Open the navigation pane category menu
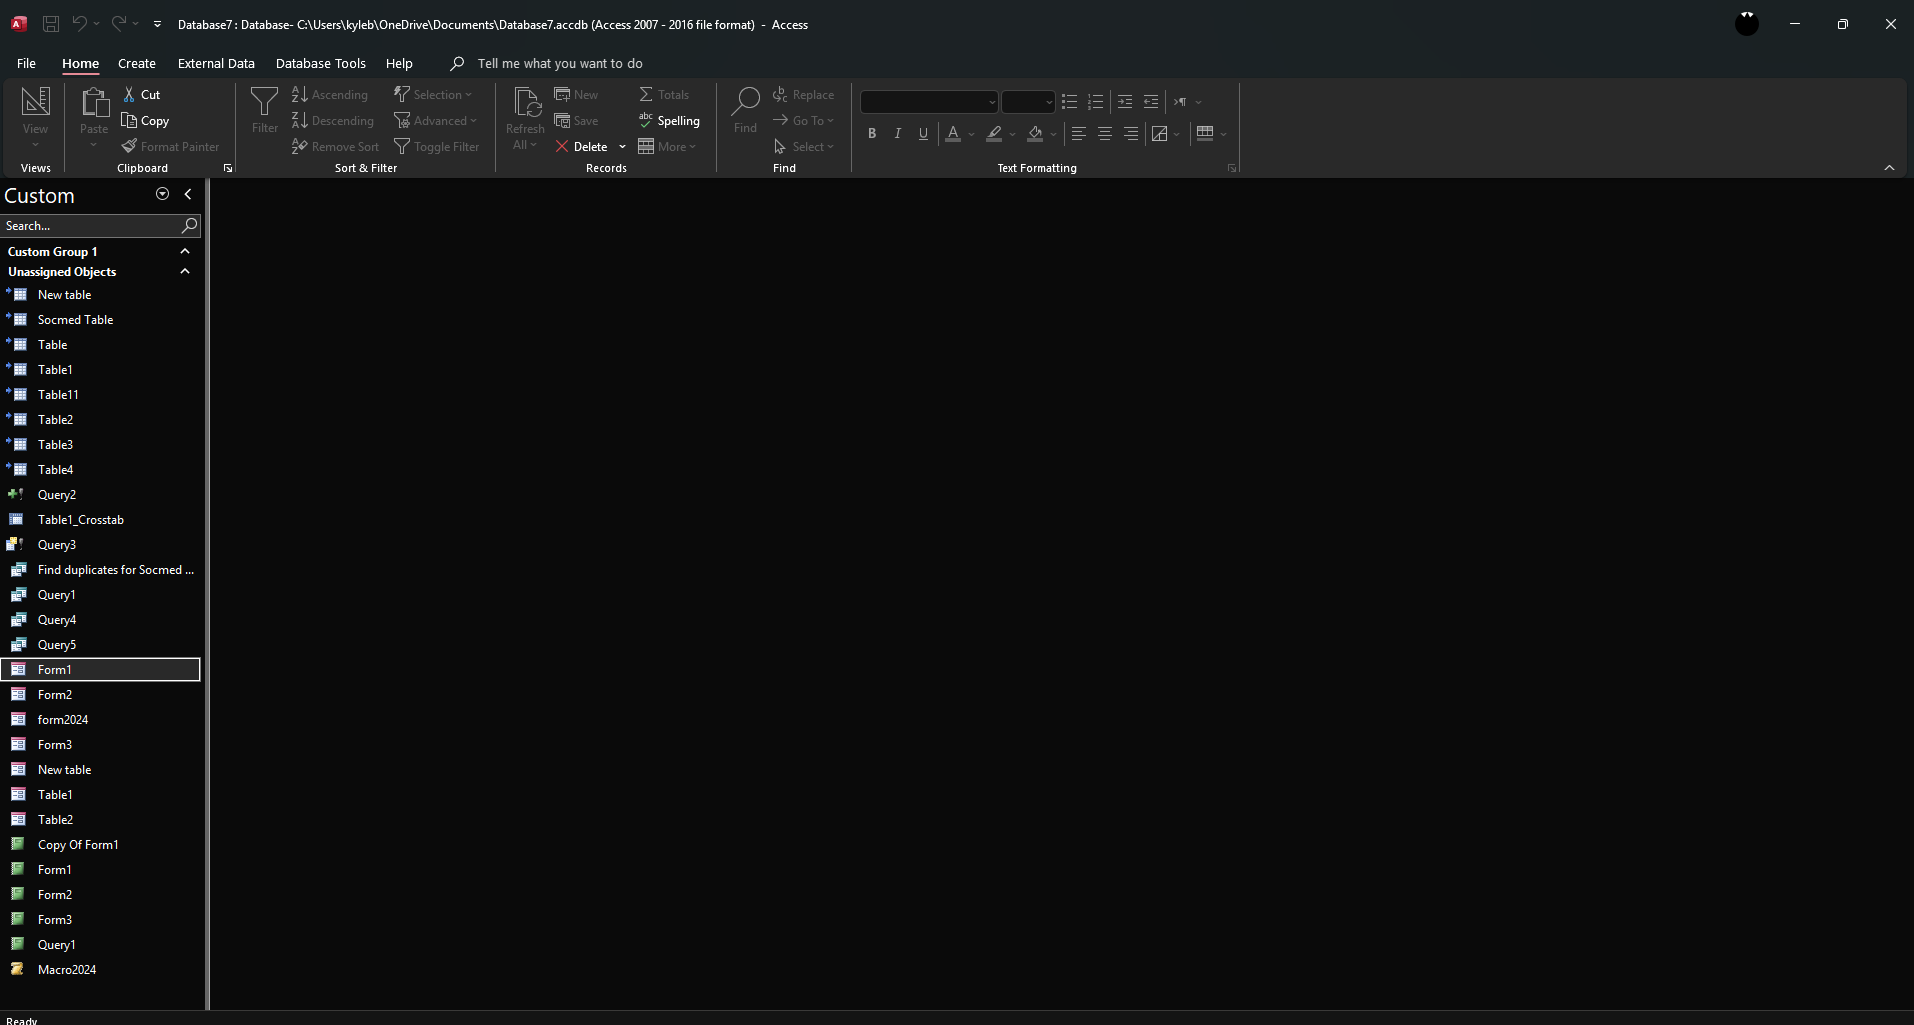The image size is (1914, 1025). [x=162, y=194]
